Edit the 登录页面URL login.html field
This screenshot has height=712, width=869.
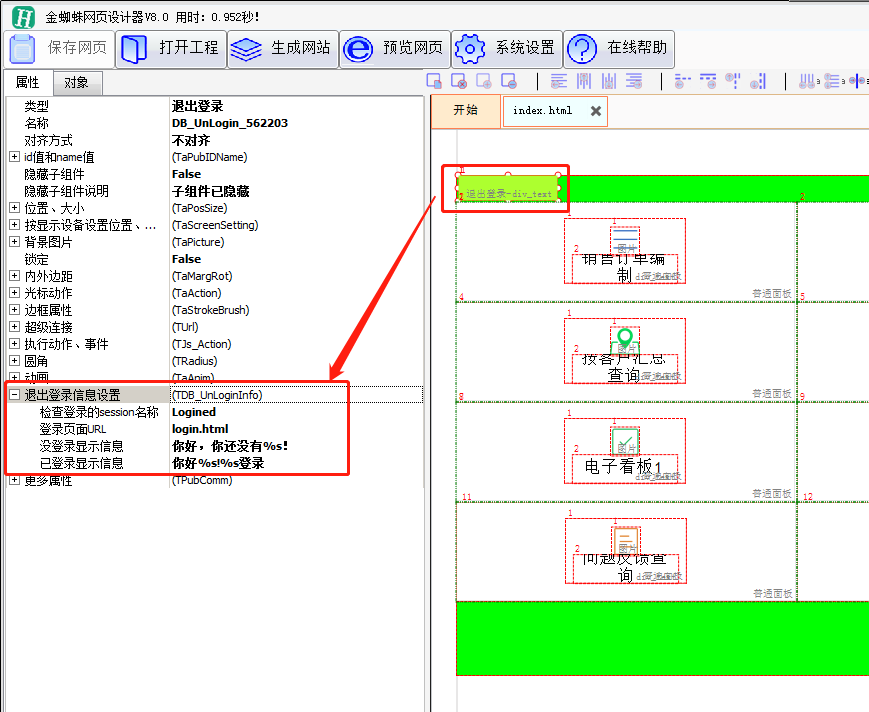(x=200, y=429)
